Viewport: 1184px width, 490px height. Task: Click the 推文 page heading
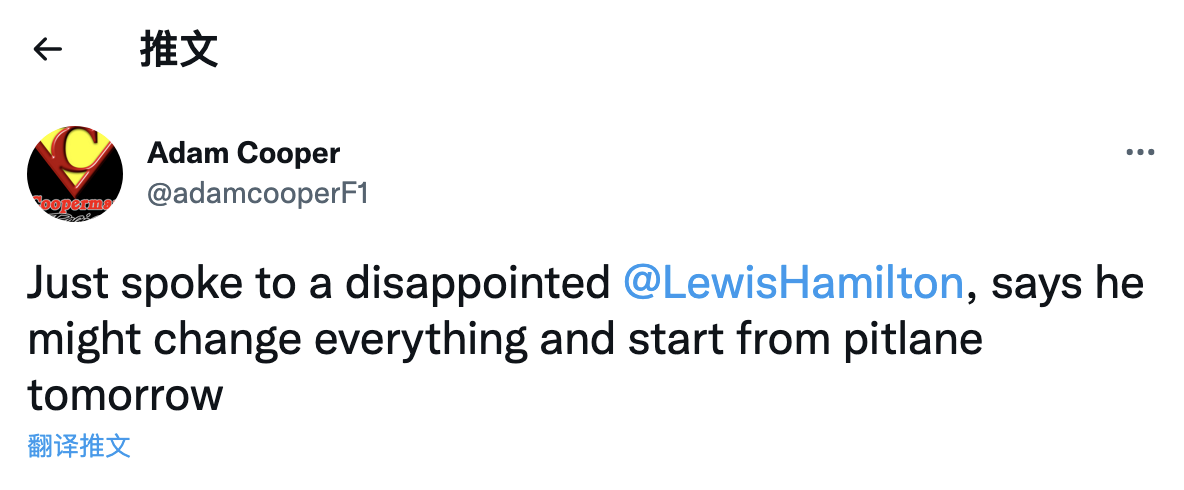[x=179, y=49]
